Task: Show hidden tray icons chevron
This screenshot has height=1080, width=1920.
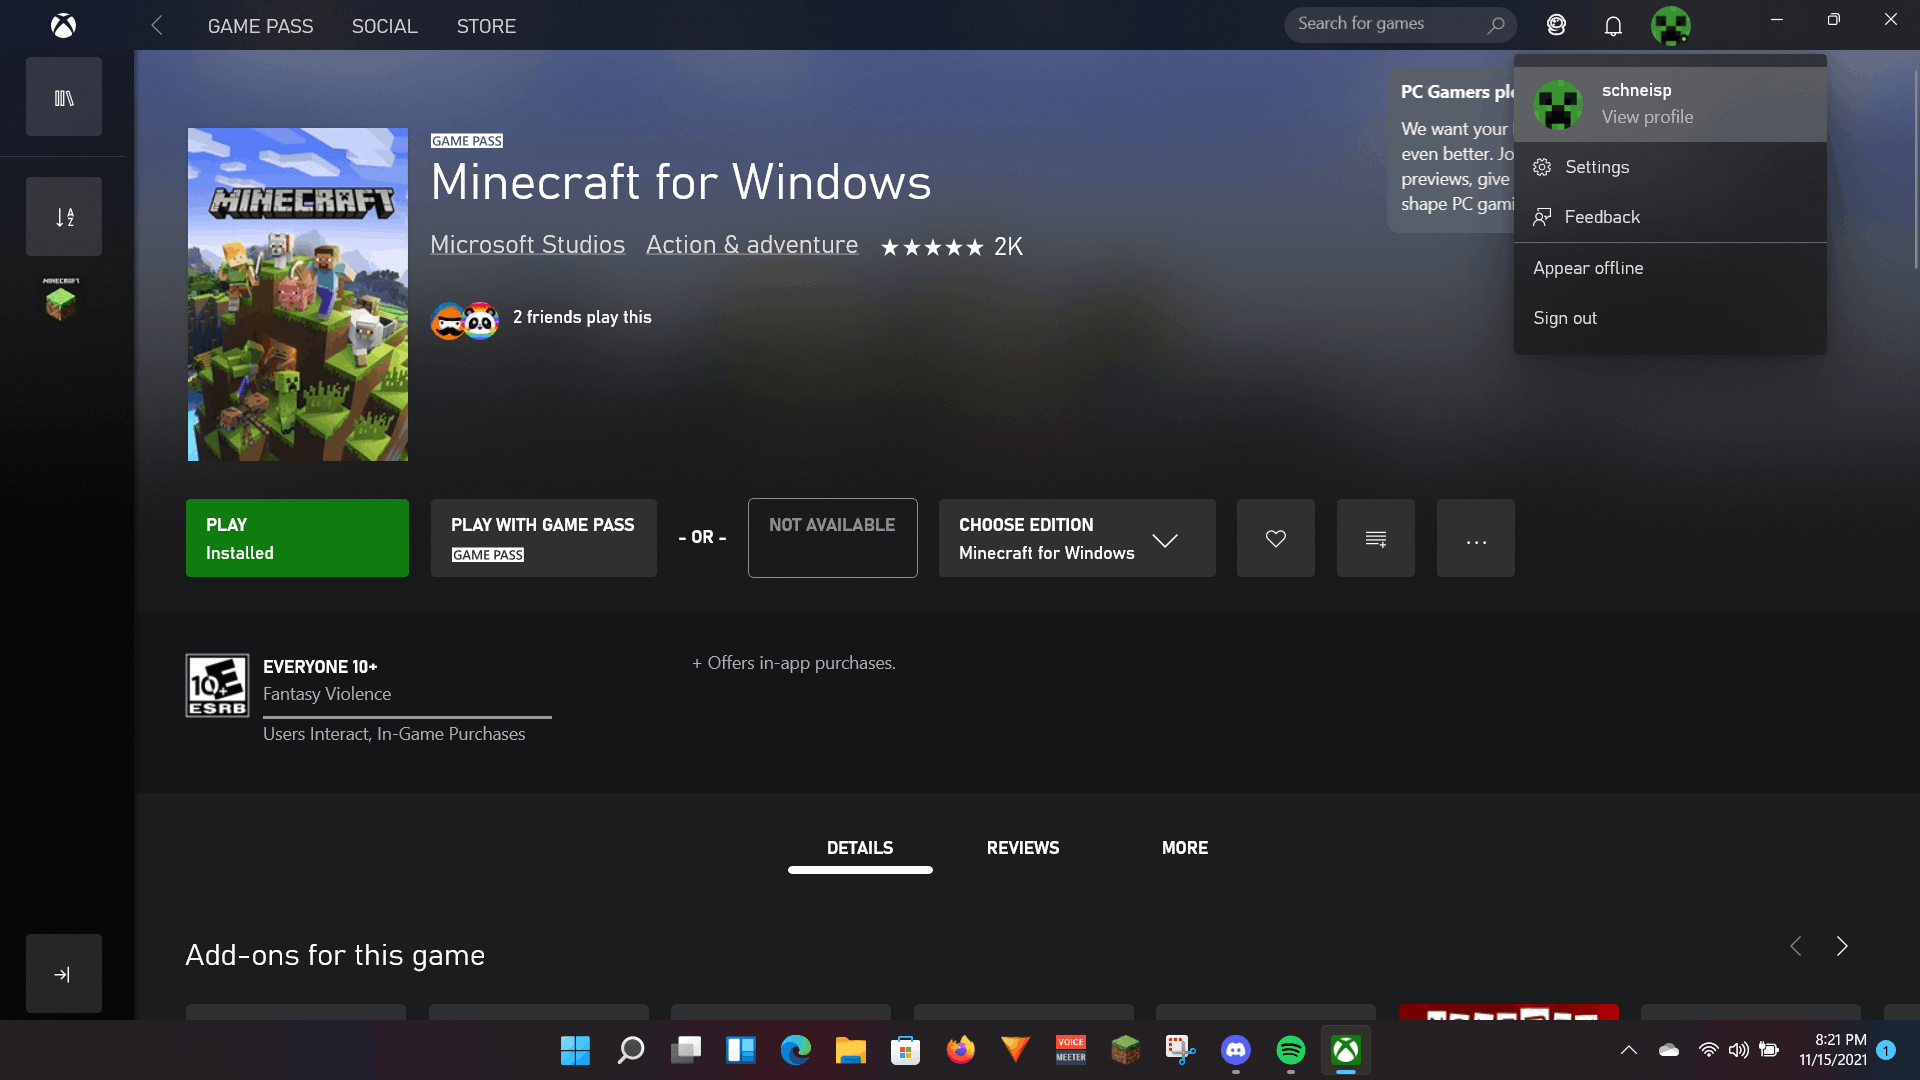Action: [x=1629, y=1050]
